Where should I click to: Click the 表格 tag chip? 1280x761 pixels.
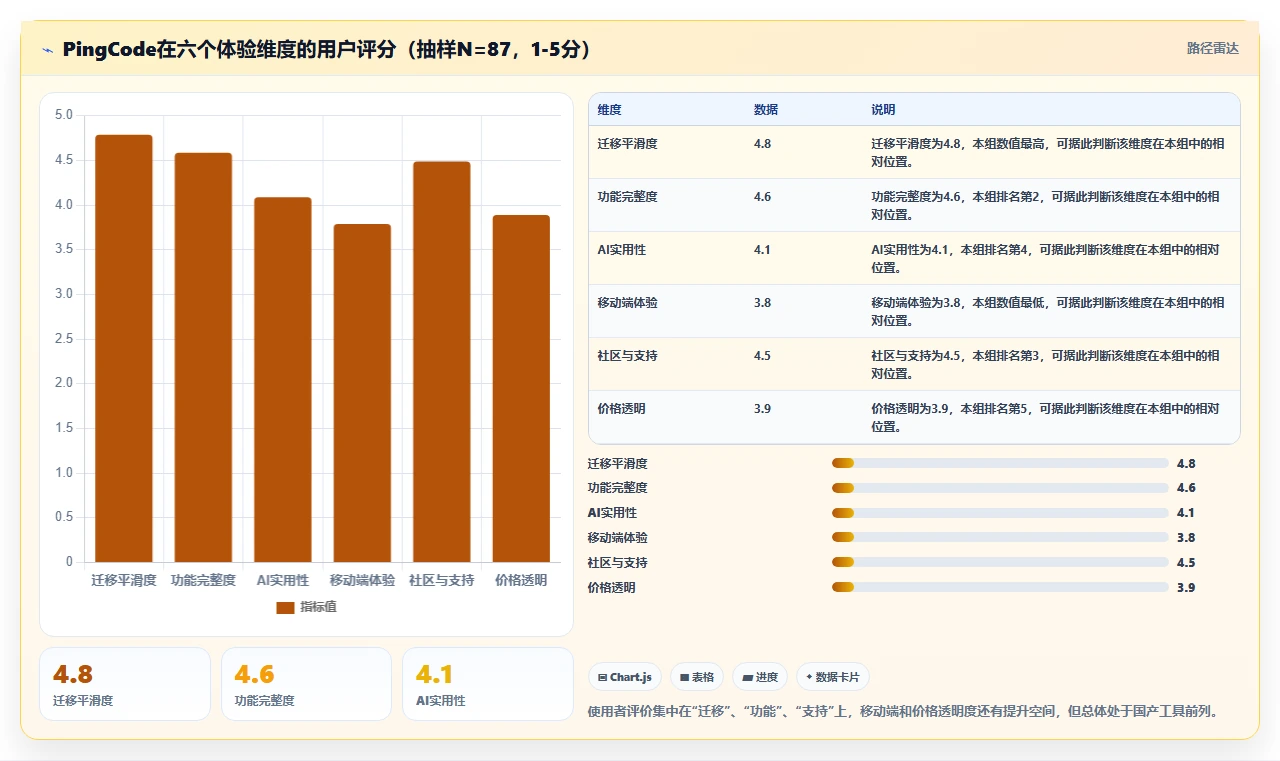[697, 677]
